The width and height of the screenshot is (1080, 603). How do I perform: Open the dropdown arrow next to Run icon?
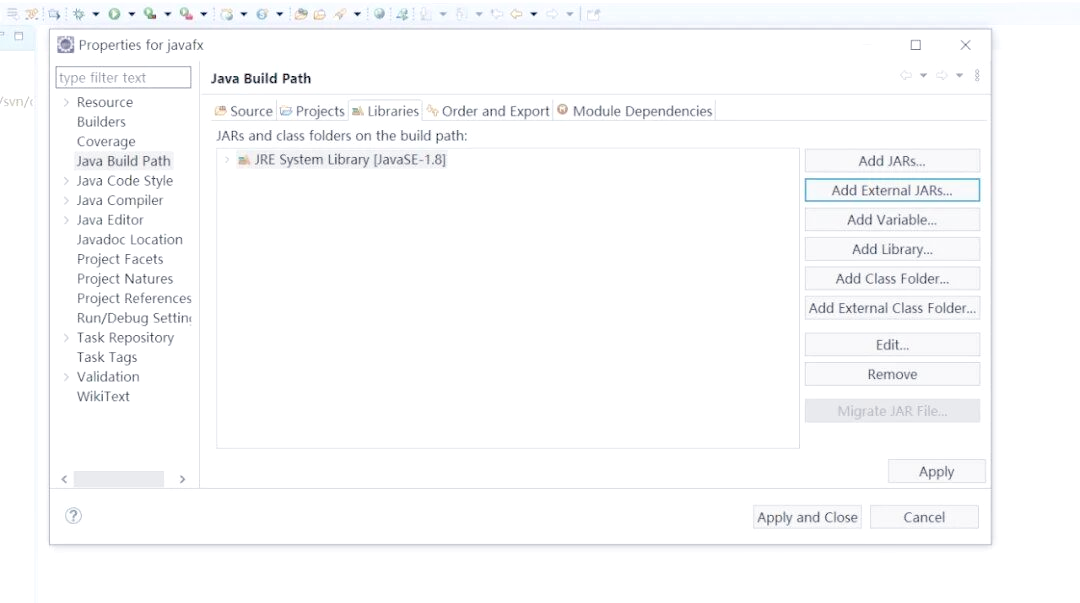click(132, 14)
